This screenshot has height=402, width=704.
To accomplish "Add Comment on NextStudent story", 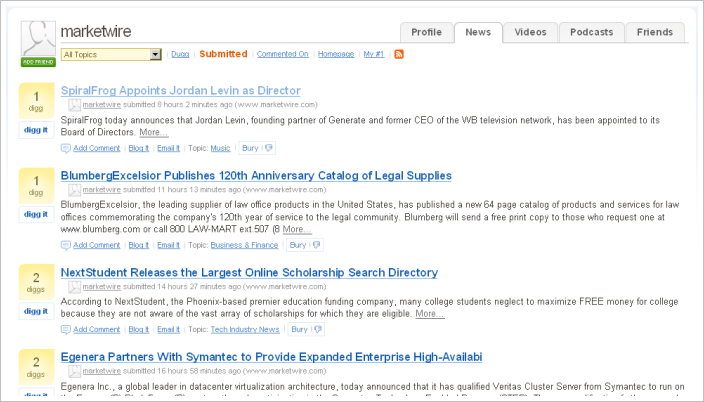I will (x=97, y=330).
